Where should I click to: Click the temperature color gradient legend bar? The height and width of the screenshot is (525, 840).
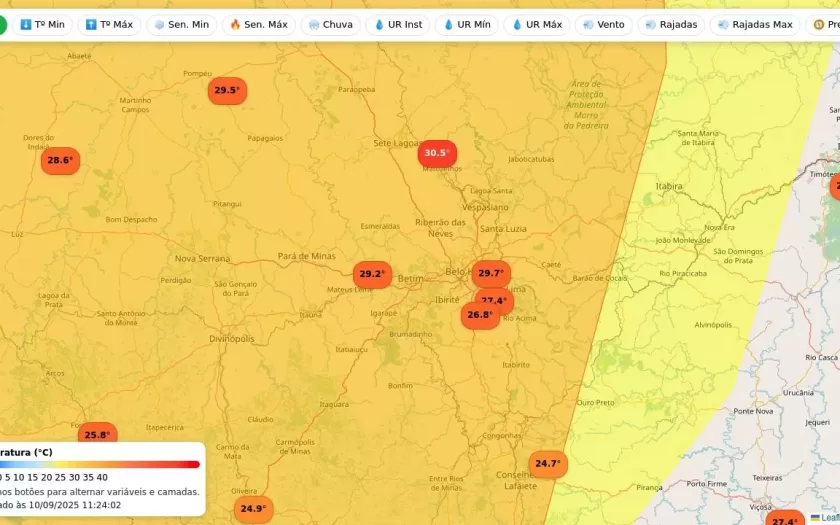[x=100, y=464]
